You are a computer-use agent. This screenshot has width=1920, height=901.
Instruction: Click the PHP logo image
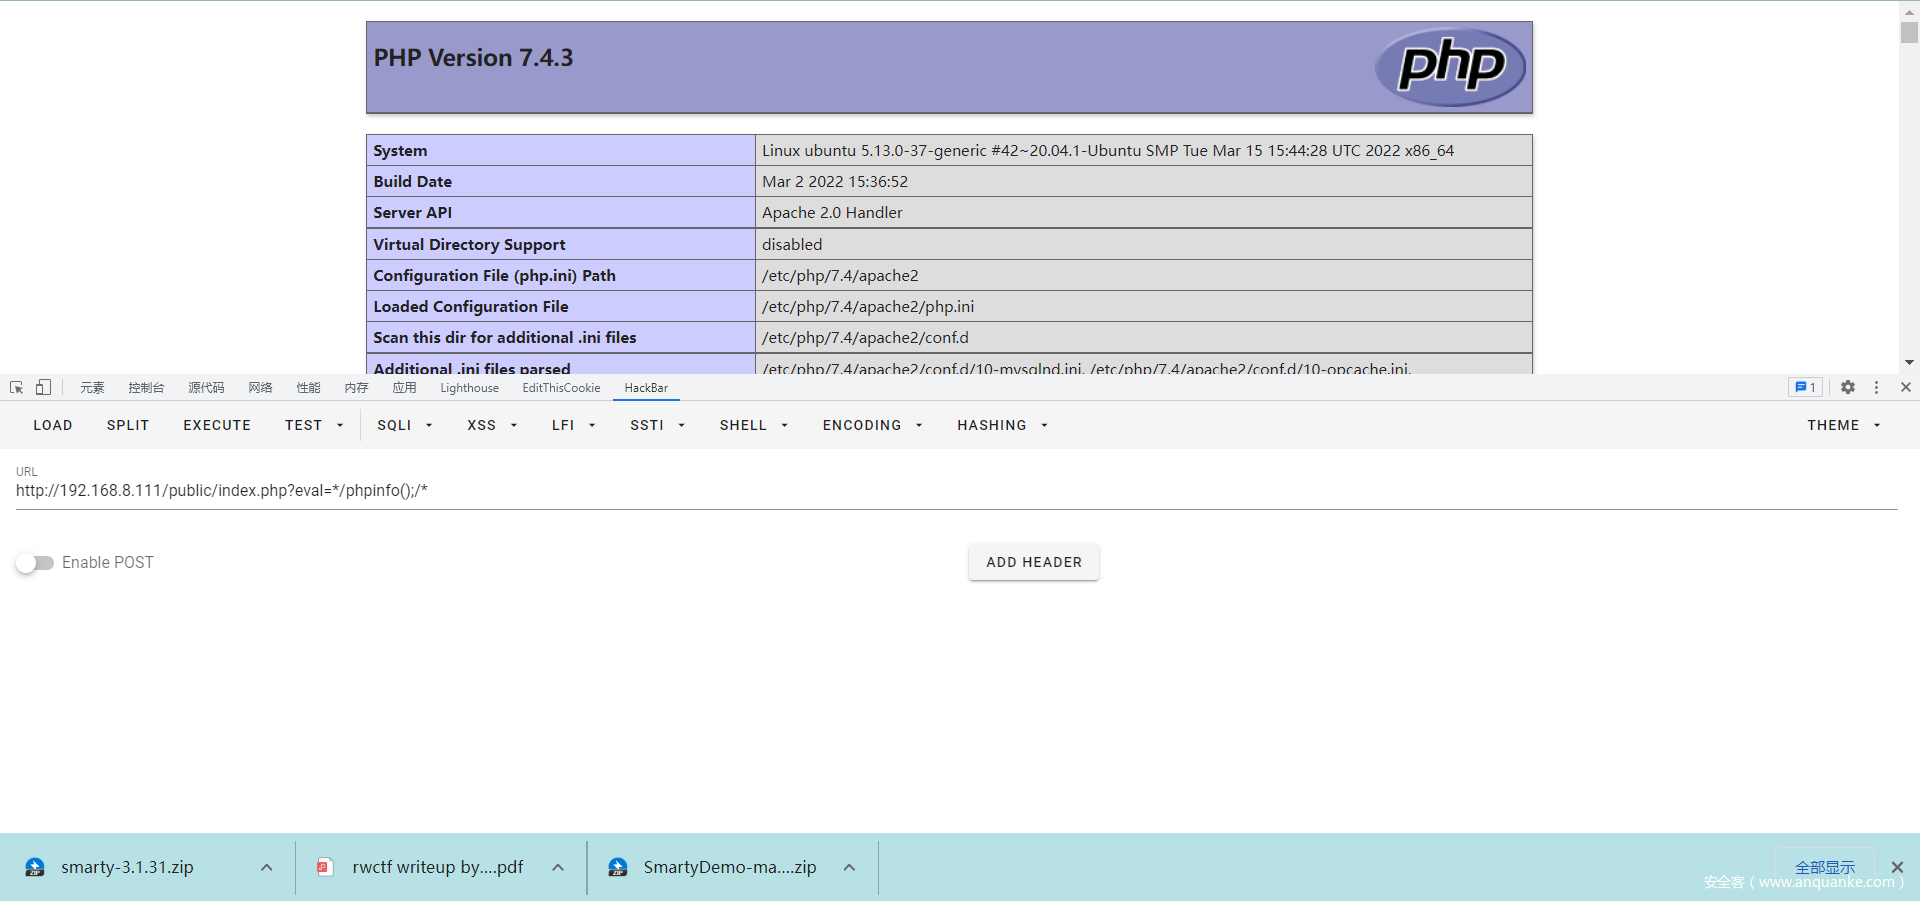(1450, 67)
